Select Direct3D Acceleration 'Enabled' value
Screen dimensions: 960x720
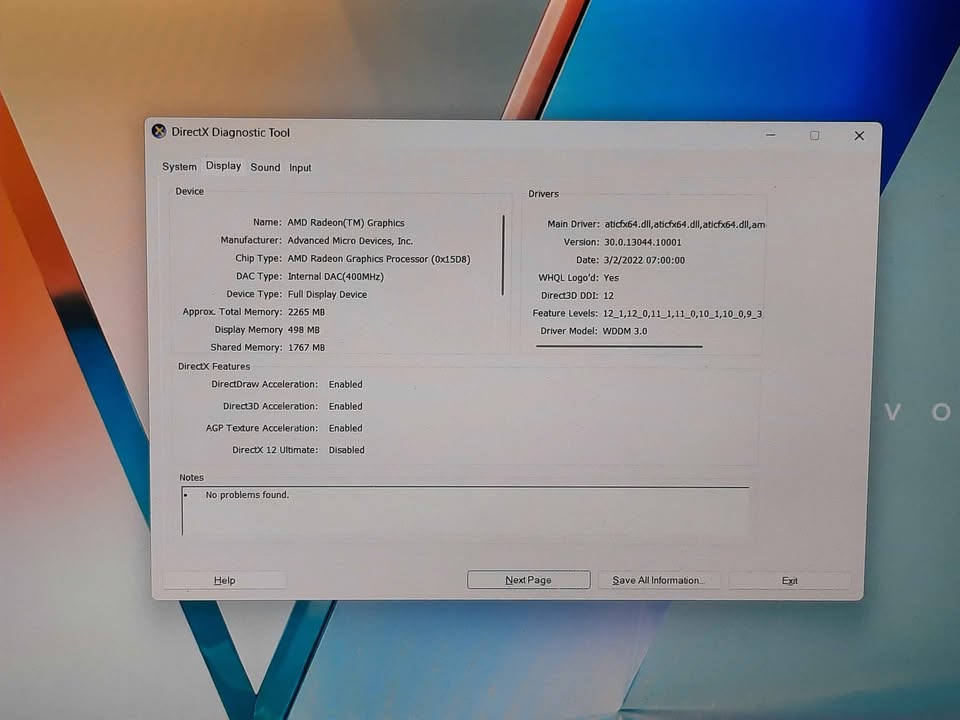(x=345, y=407)
